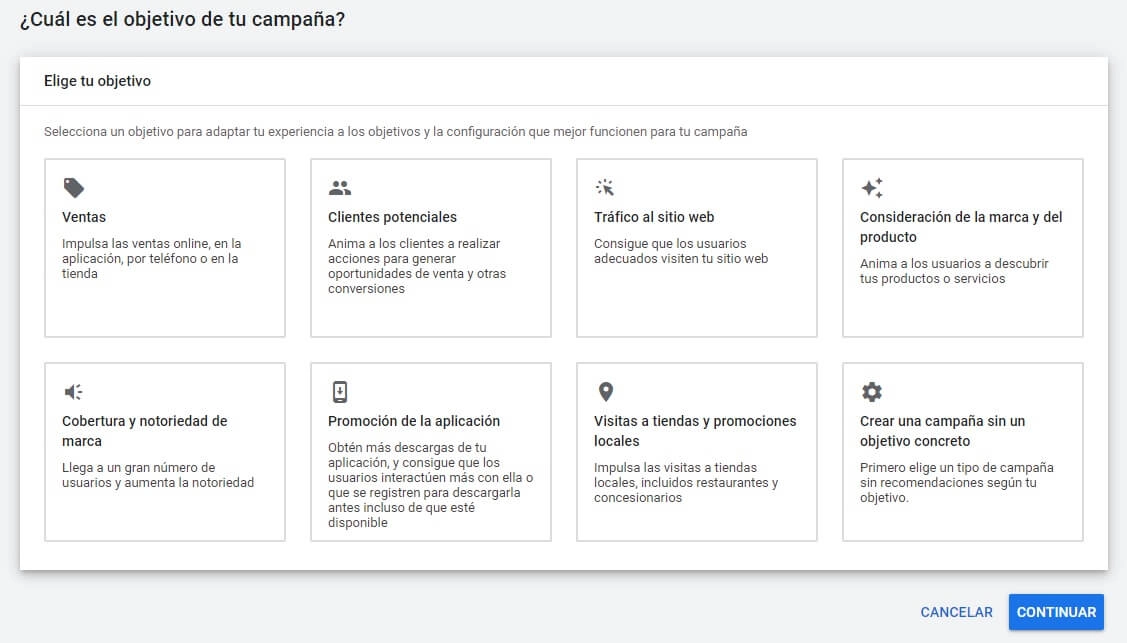Click description 'Obtén más descargas de tu aplicación'
This screenshot has height=643, width=1127.
(431, 485)
